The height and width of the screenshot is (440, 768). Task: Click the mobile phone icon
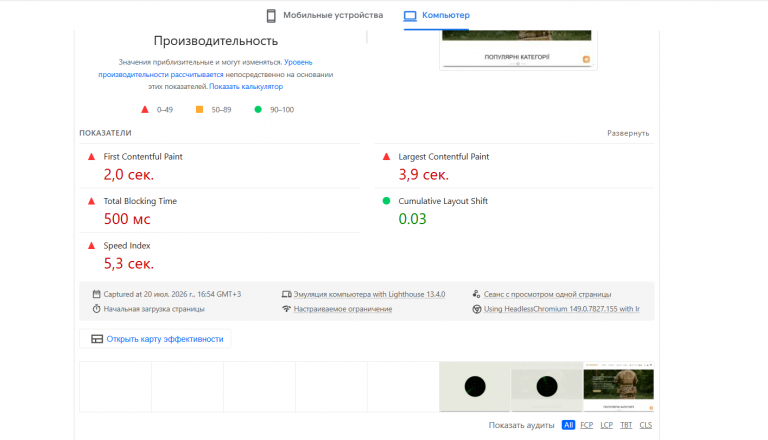[x=271, y=16]
